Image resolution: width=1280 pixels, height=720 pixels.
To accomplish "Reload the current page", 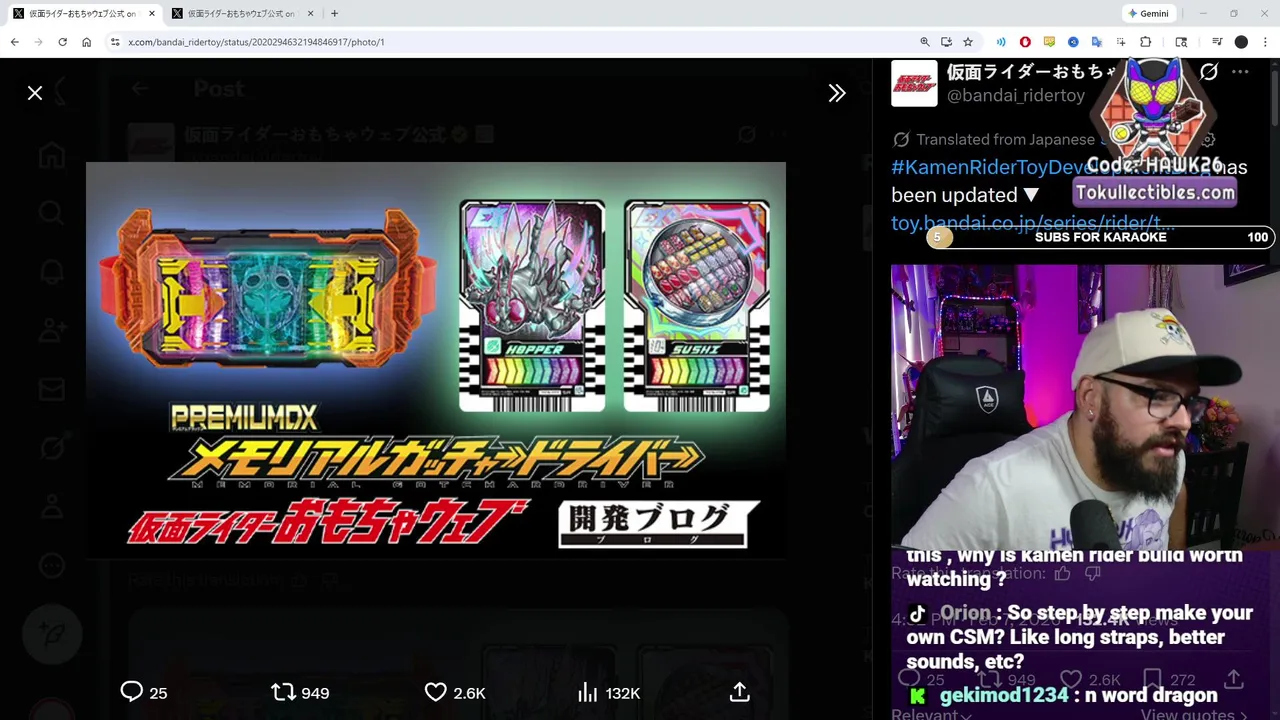I will (62, 42).
